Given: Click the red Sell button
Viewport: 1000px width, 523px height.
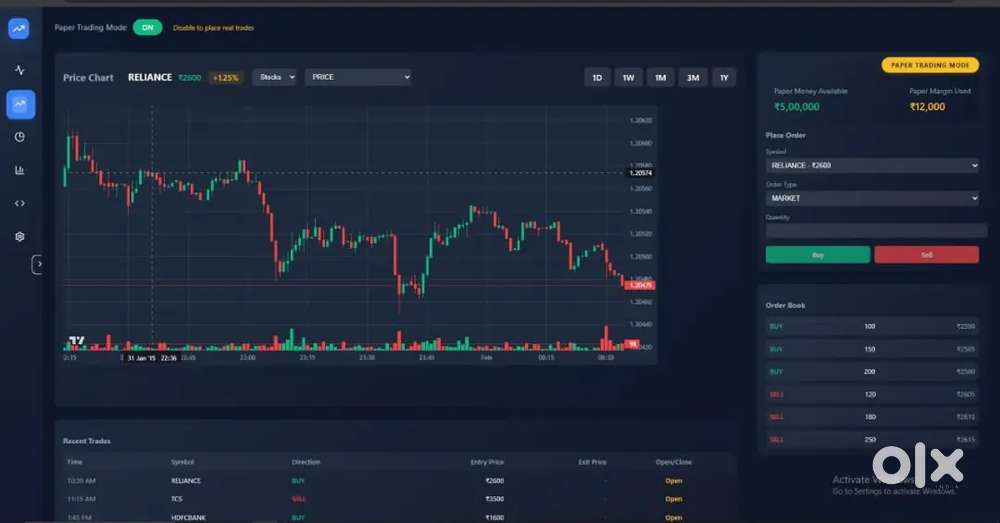Looking at the screenshot, I should (927, 254).
